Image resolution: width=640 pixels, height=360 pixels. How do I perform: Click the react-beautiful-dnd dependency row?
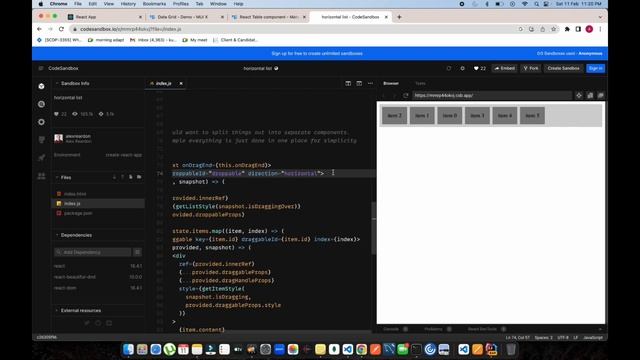[98, 277]
